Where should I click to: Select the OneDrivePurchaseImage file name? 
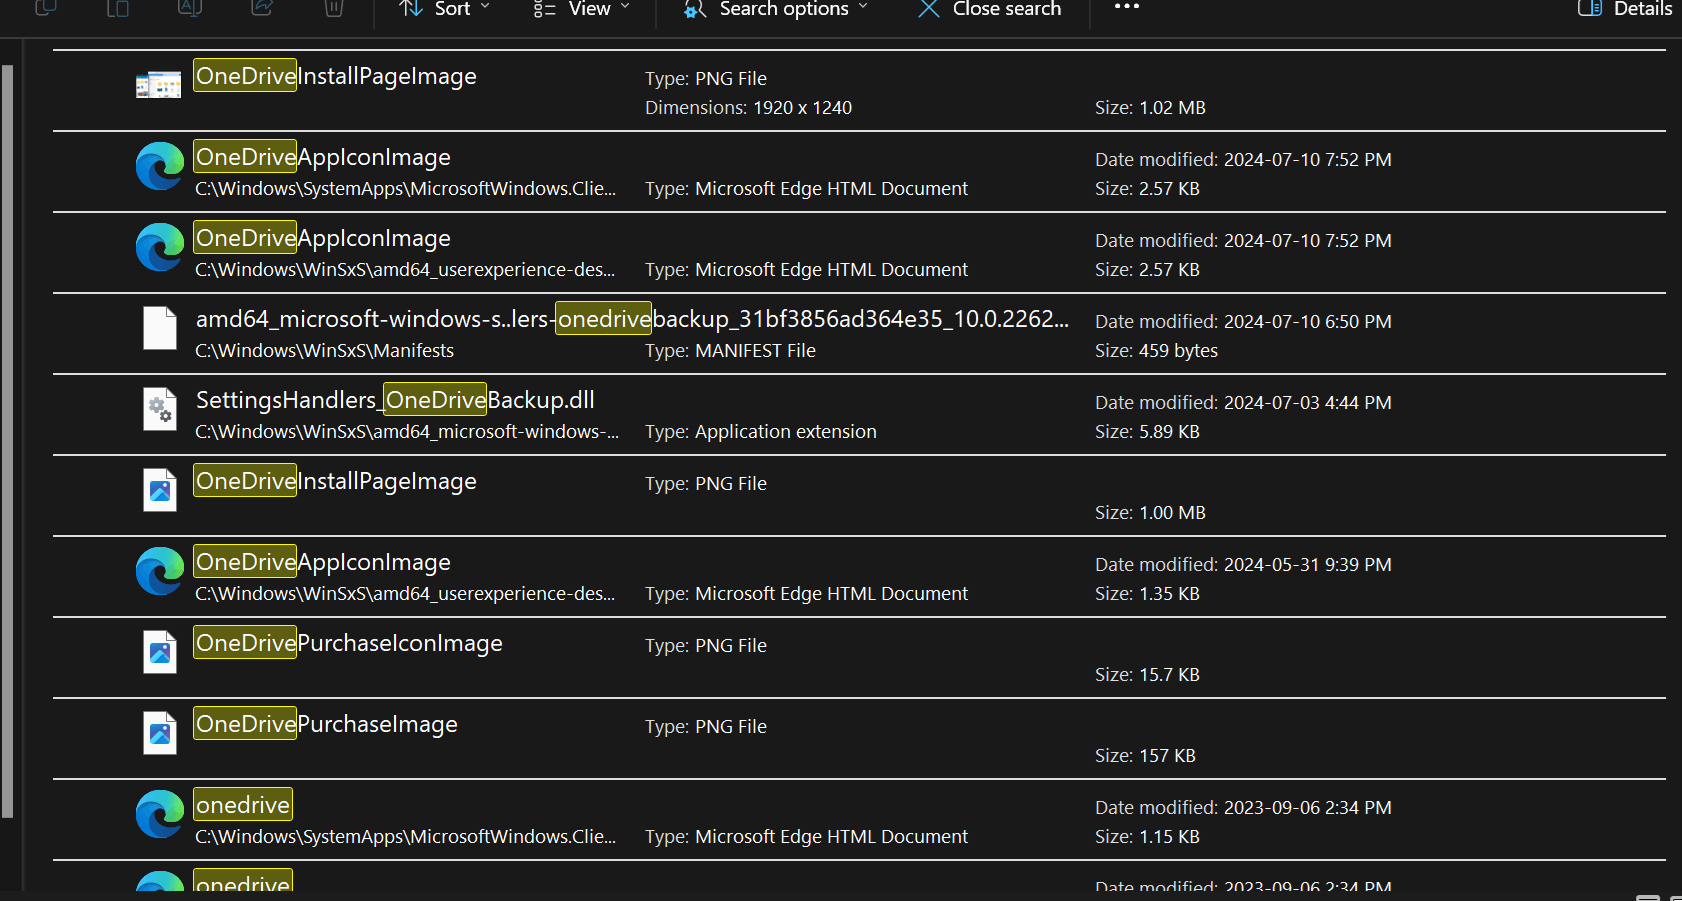(326, 724)
